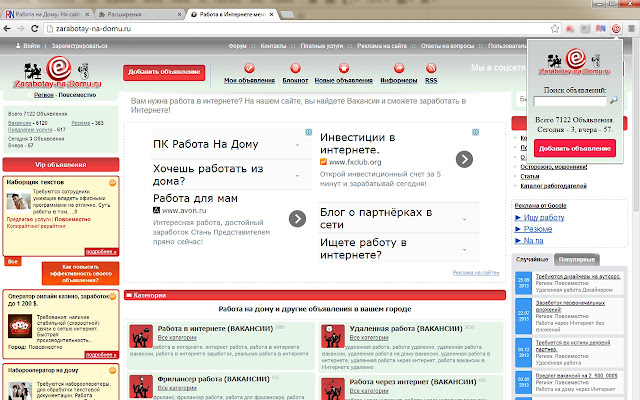The image size is (640, 400).
Task: Select the Популярные tab in sidebar
Action: 577,260
